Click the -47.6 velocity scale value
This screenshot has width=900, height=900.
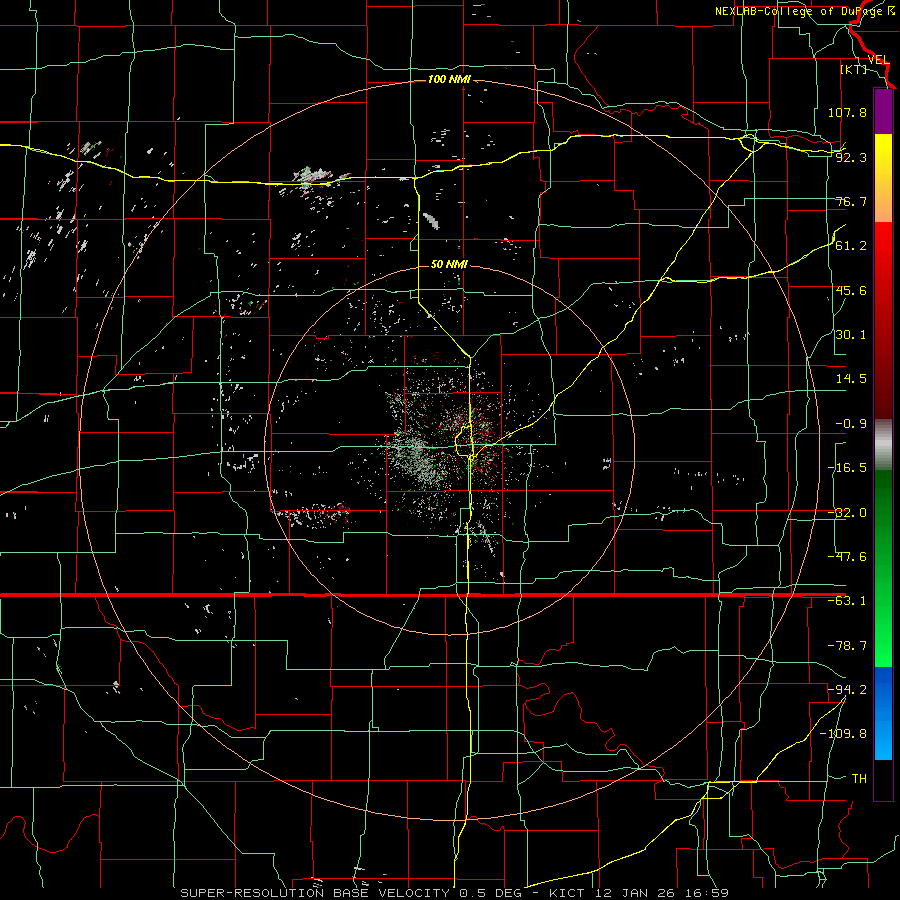click(x=847, y=557)
